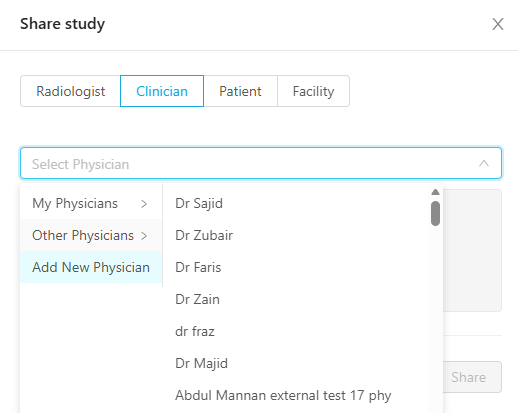Expand the Other Physicians chevron arrow

(144, 236)
